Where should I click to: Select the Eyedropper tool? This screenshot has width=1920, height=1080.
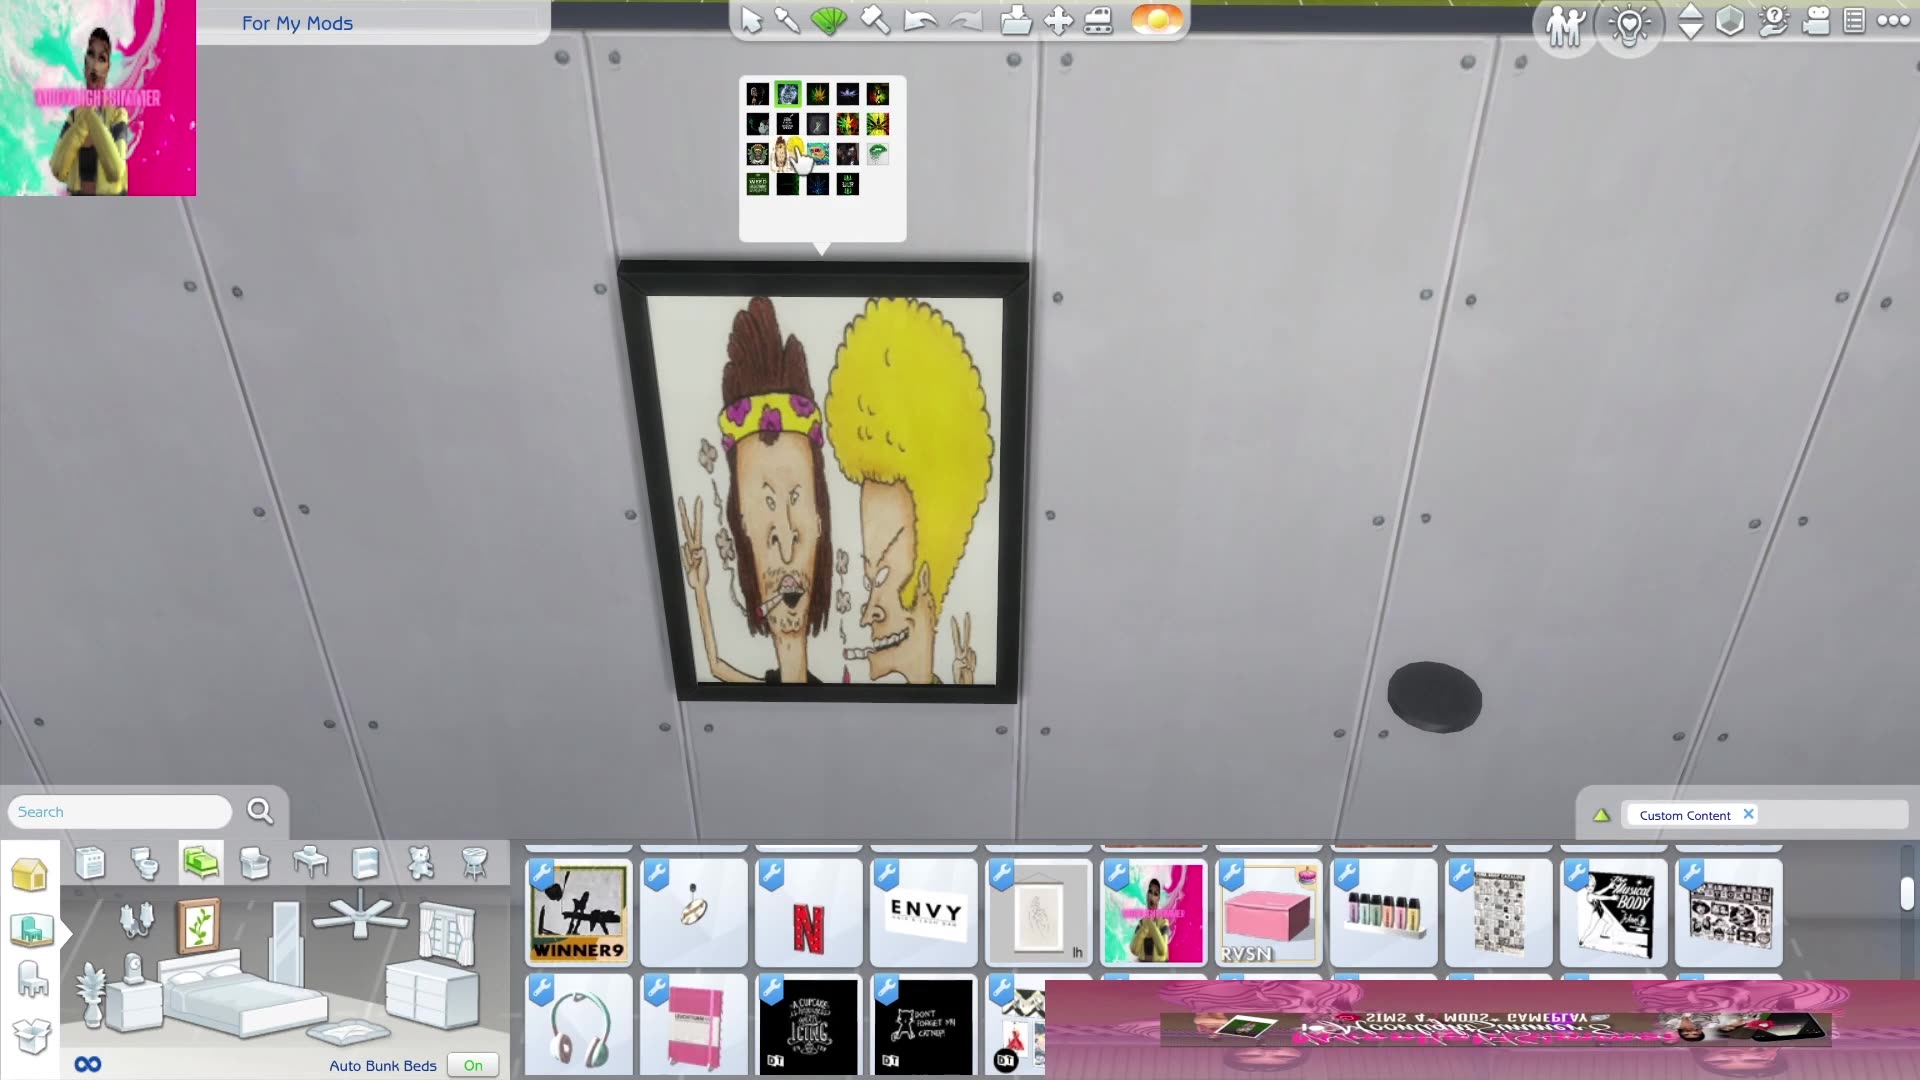pos(787,20)
